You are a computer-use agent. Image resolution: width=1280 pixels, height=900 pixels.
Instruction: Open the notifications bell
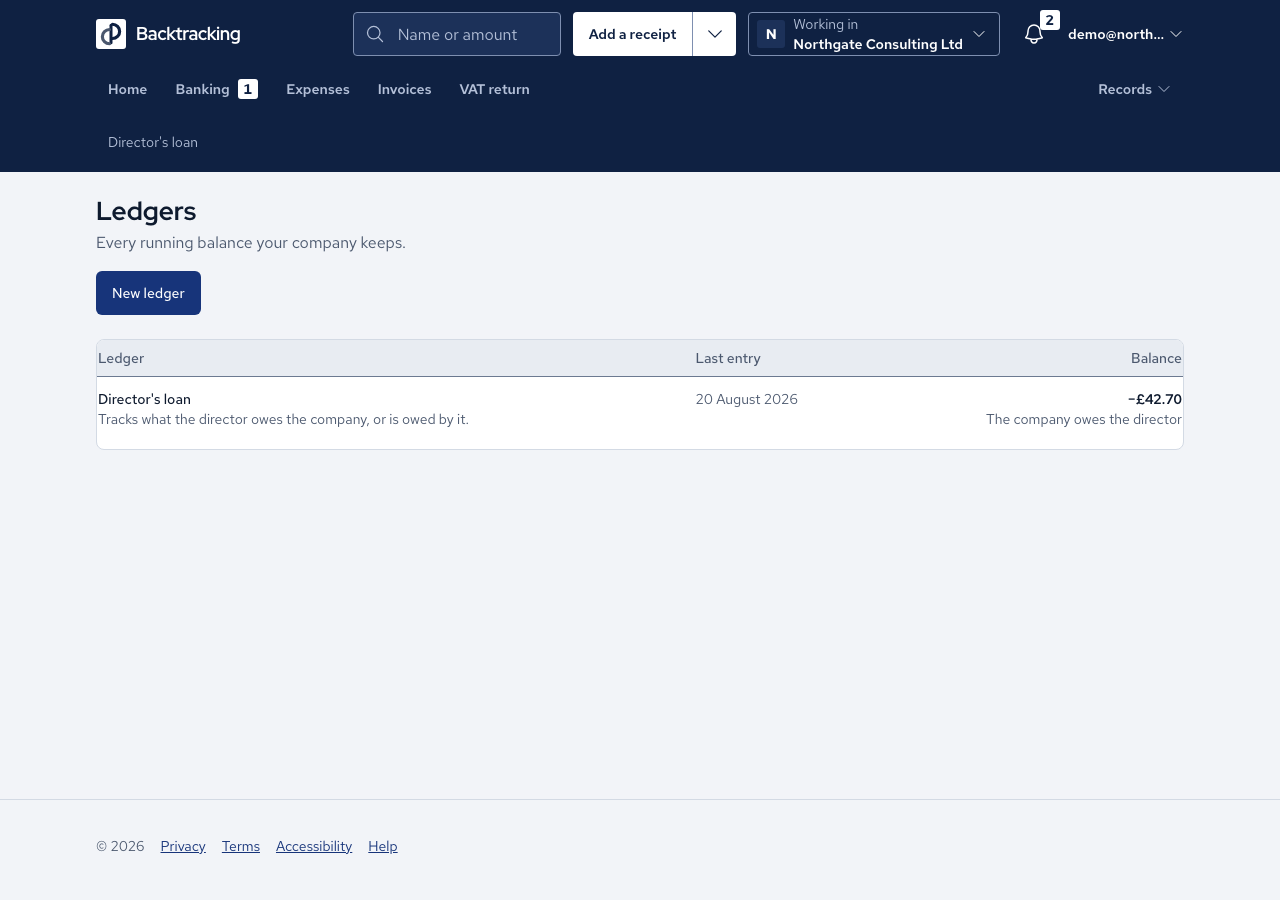coord(1034,34)
